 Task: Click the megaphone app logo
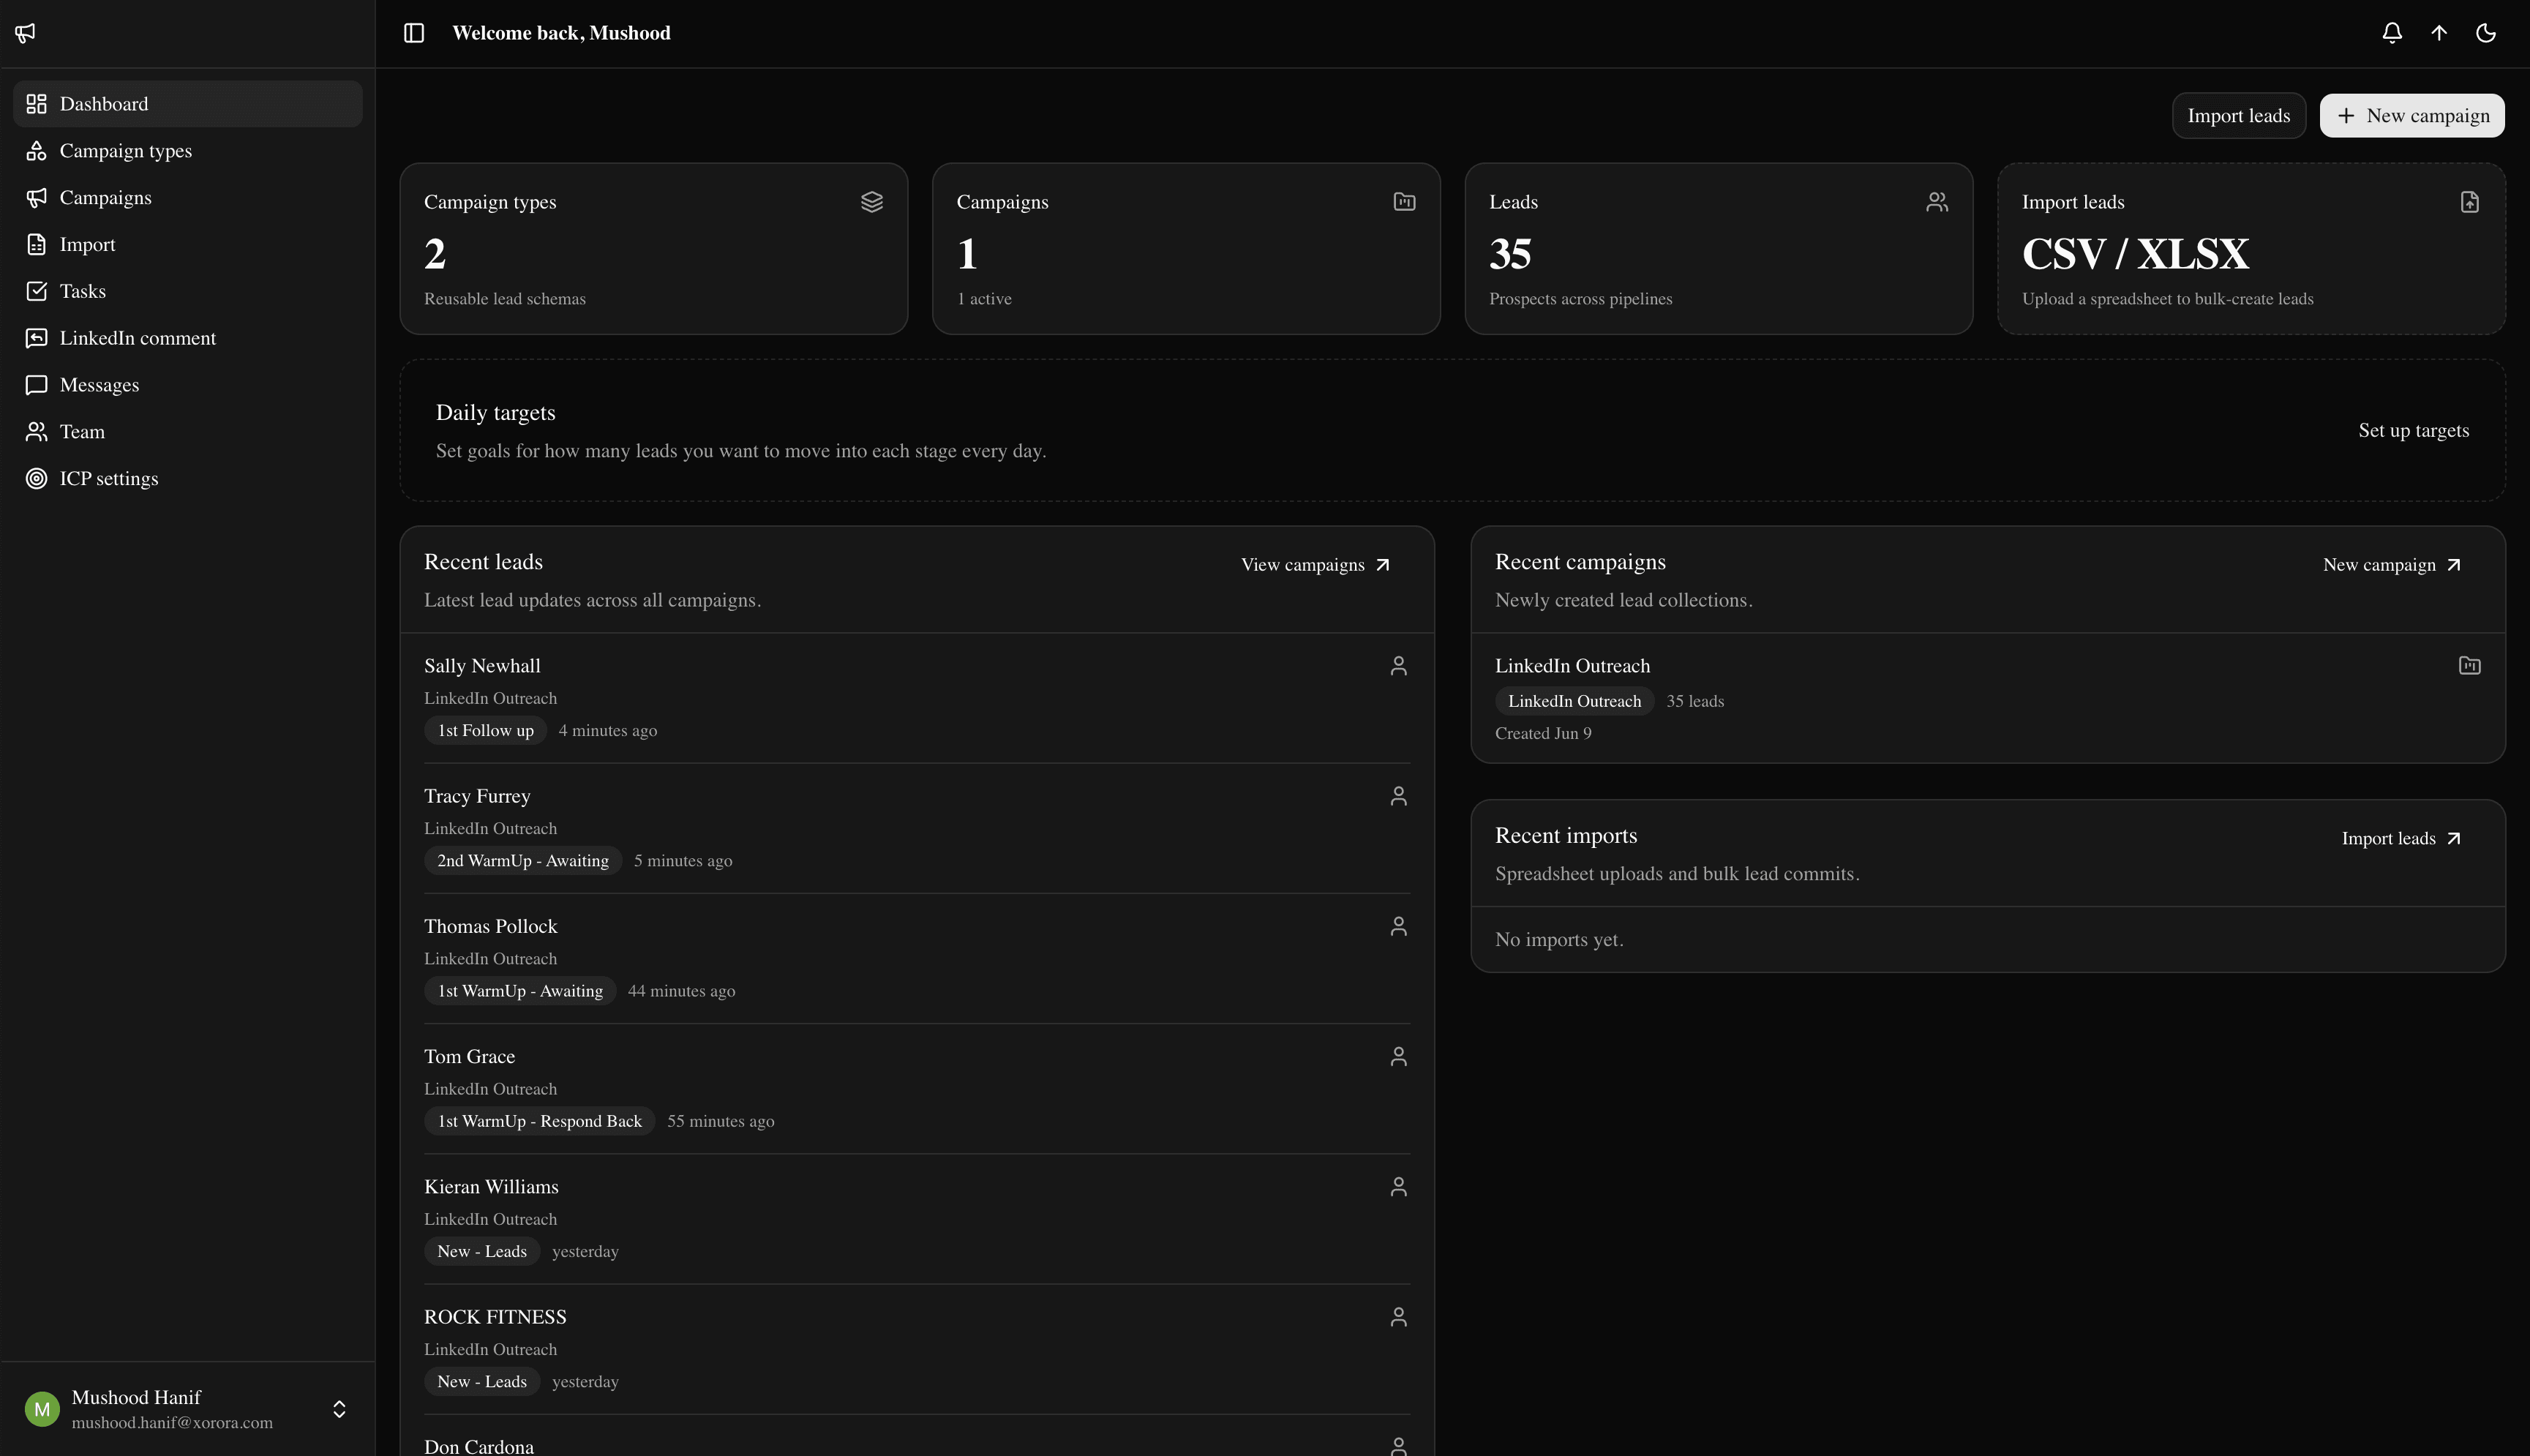click(26, 33)
